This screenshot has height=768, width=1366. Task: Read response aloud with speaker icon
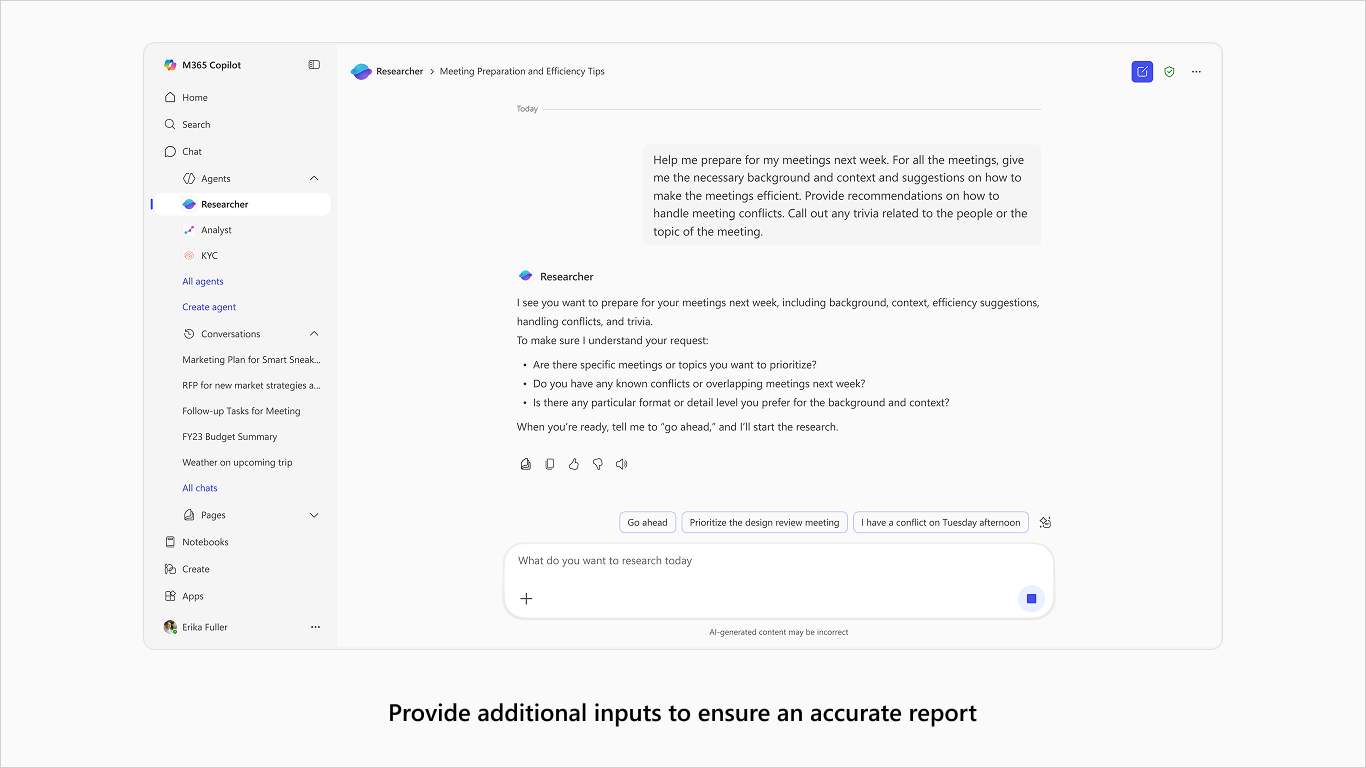click(622, 464)
